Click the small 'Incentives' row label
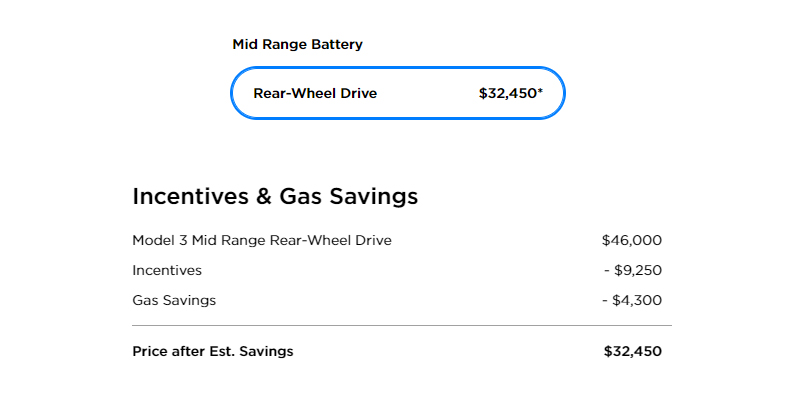The image size is (800, 400). pyautogui.click(x=167, y=271)
